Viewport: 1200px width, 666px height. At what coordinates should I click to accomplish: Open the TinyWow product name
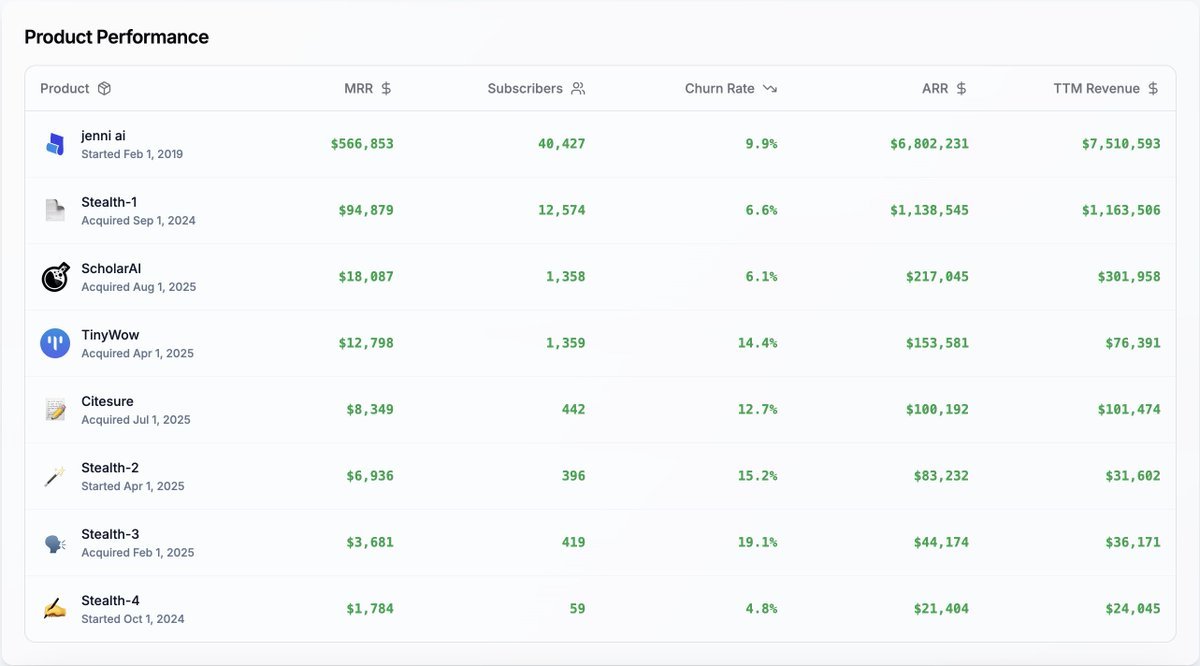click(110, 335)
